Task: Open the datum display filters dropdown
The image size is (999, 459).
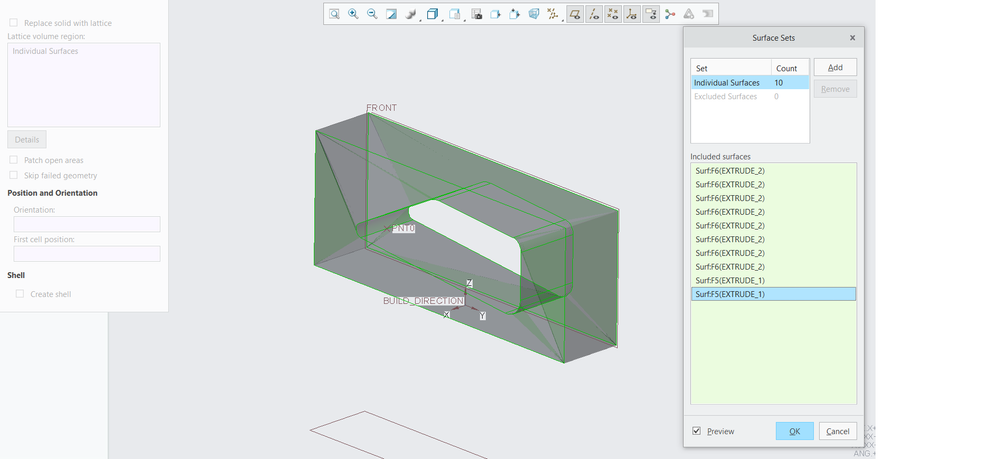Action: point(553,14)
